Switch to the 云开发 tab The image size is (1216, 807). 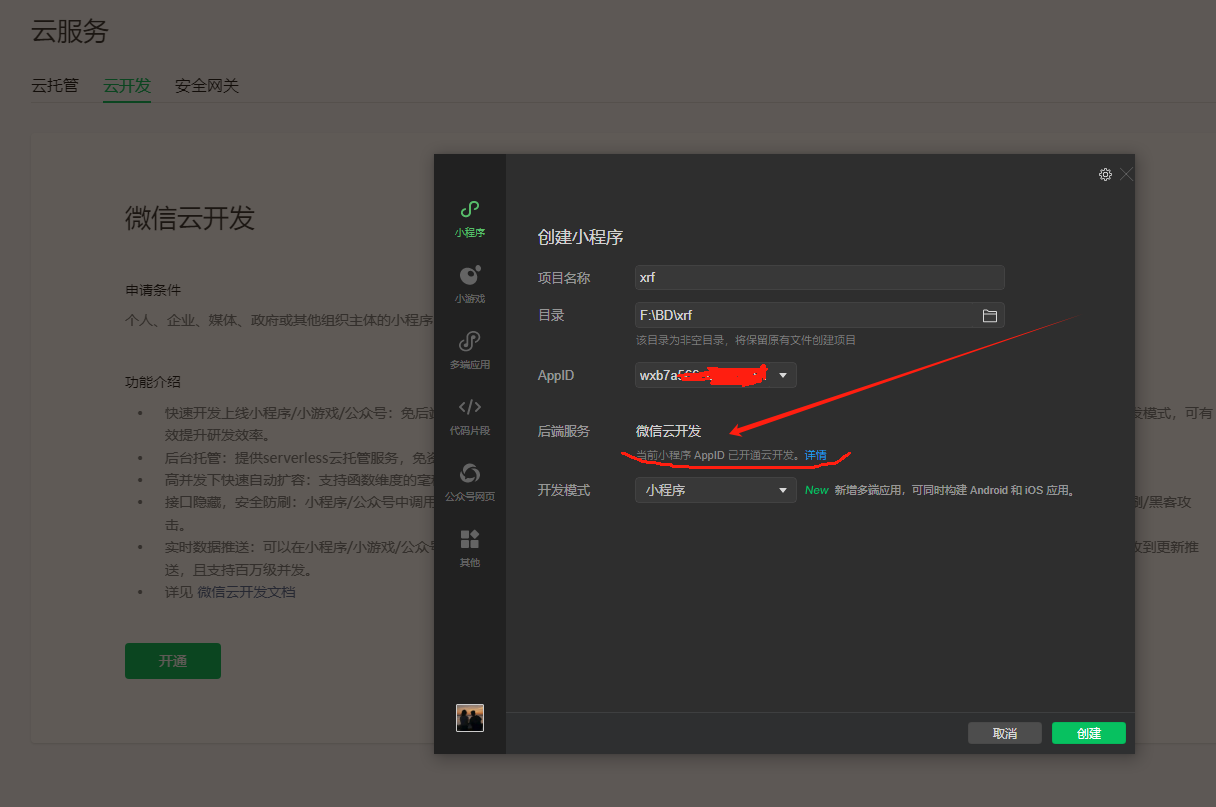point(127,86)
